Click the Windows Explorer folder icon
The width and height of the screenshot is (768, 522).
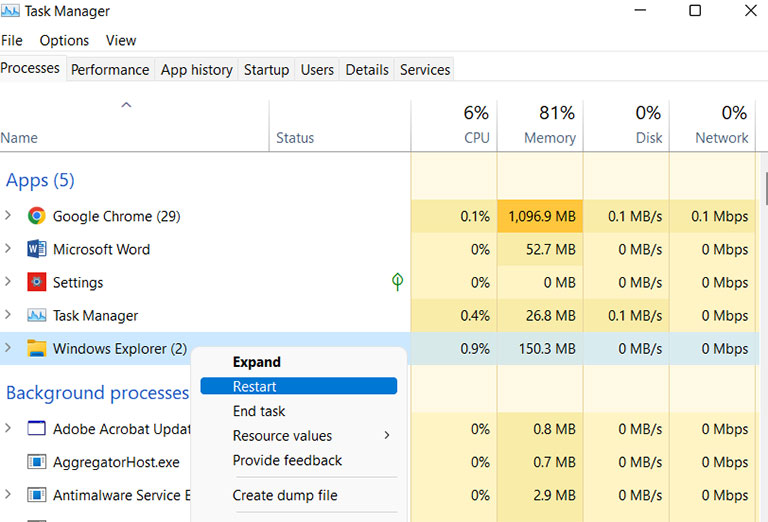[37, 348]
